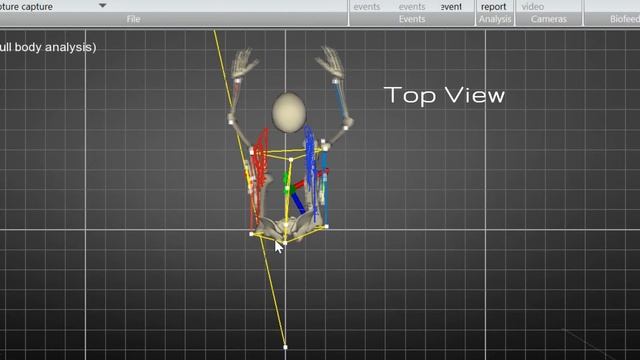
Task: Open the report button in Analysis group
Action: (x=493, y=7)
